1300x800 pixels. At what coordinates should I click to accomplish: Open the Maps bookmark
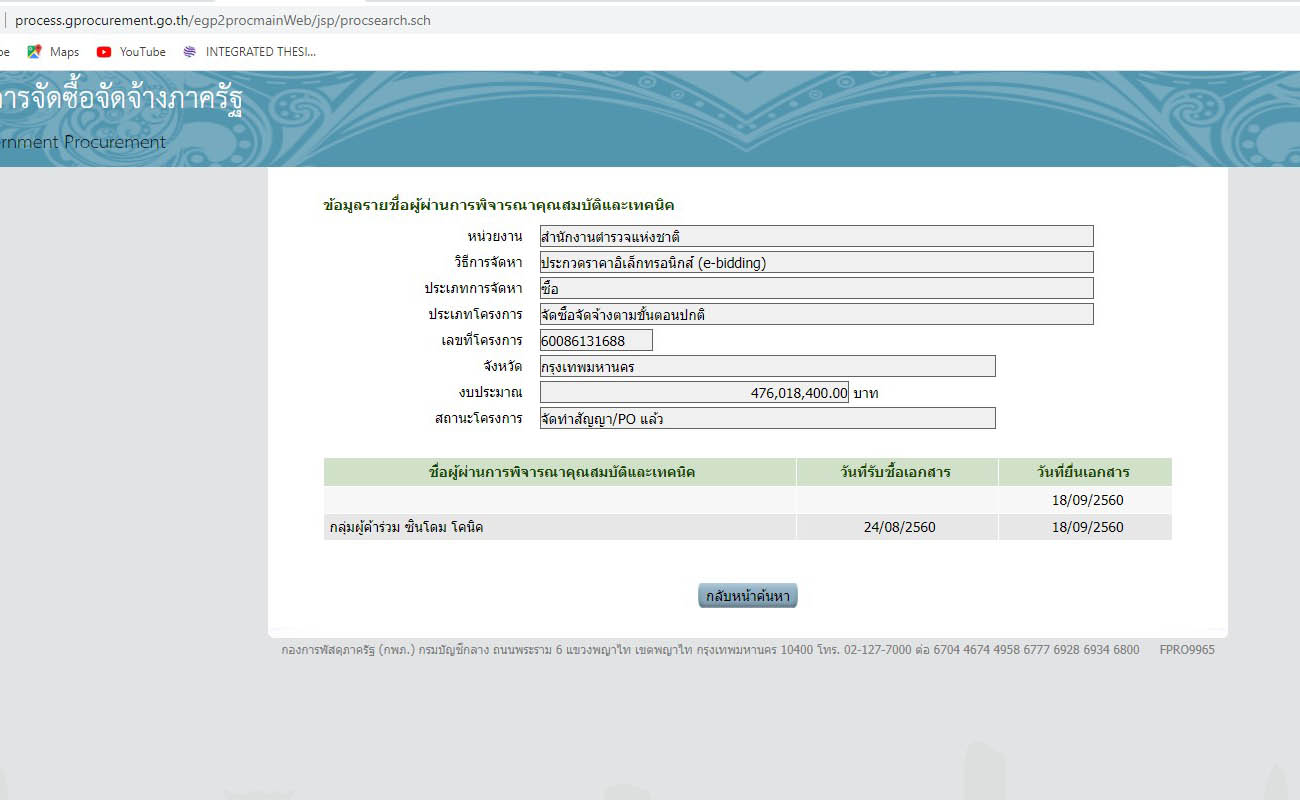point(54,52)
